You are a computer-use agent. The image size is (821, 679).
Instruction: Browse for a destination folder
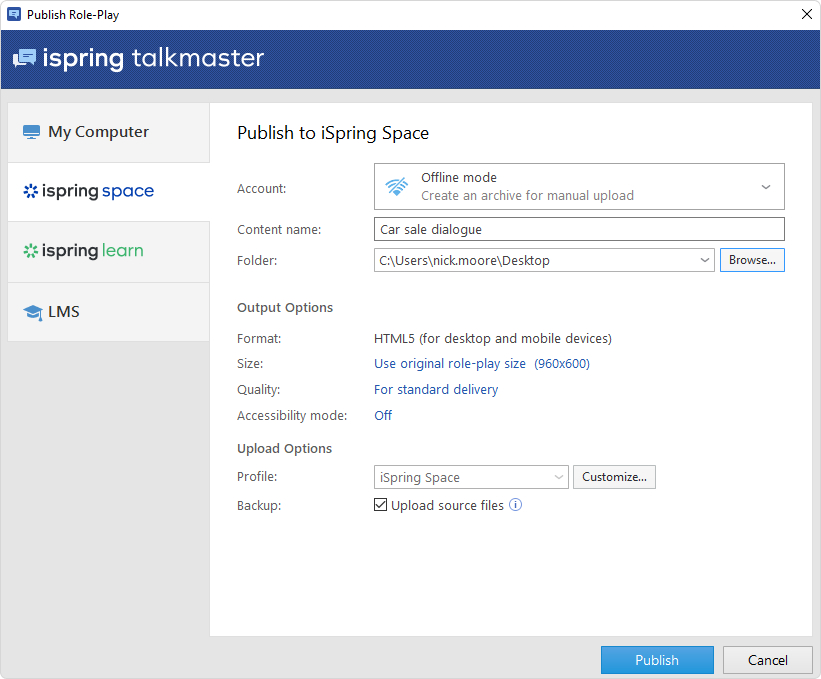752,259
